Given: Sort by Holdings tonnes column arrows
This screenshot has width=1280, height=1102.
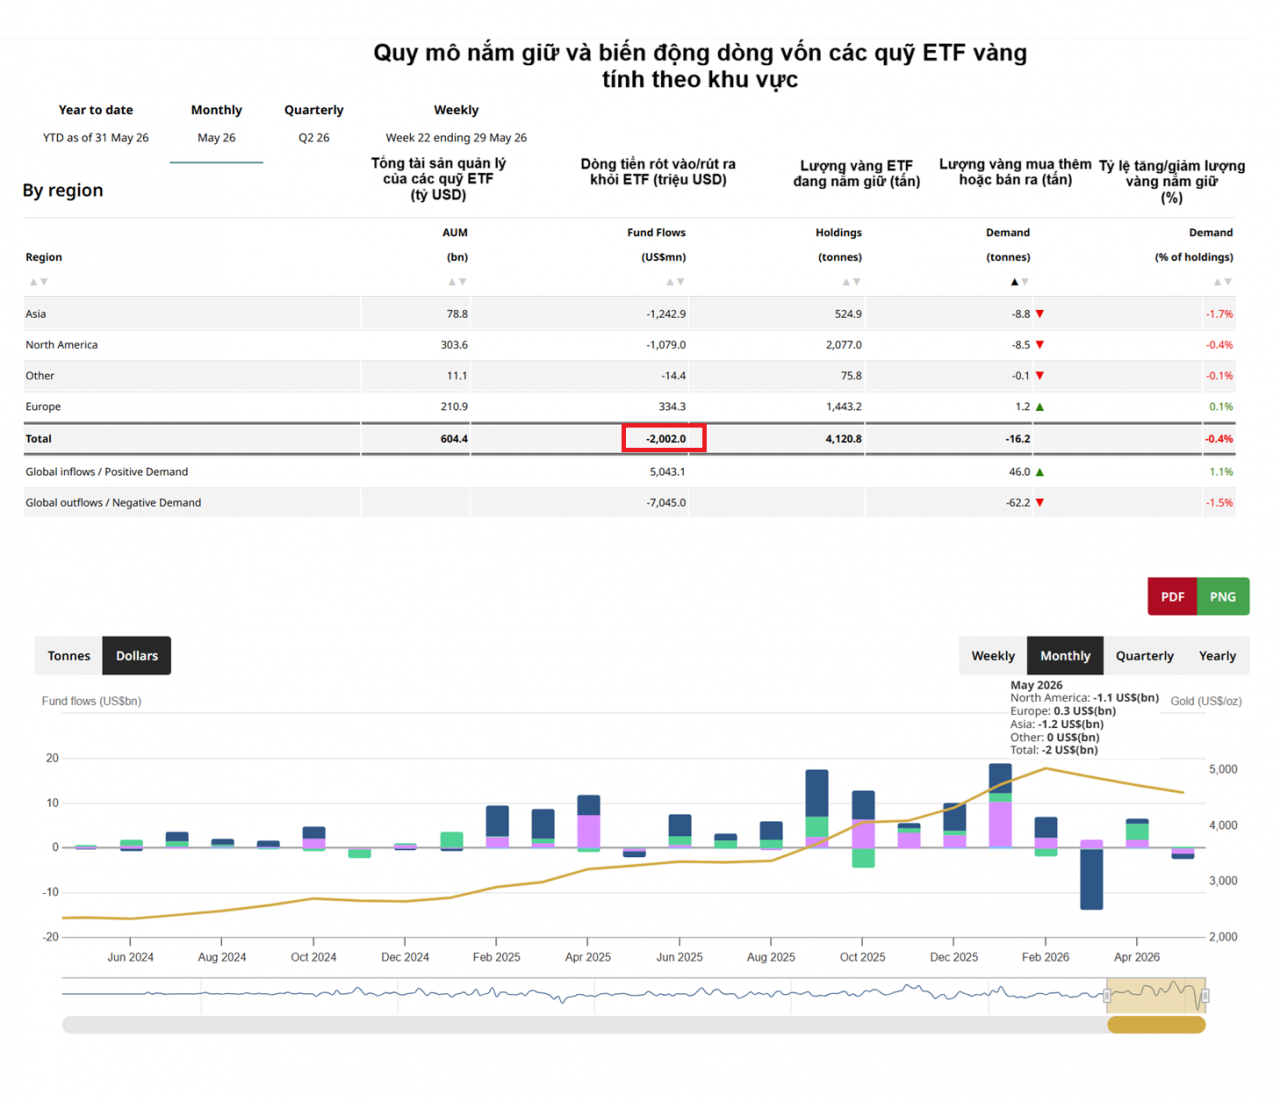Looking at the screenshot, I should pyautogui.click(x=851, y=282).
